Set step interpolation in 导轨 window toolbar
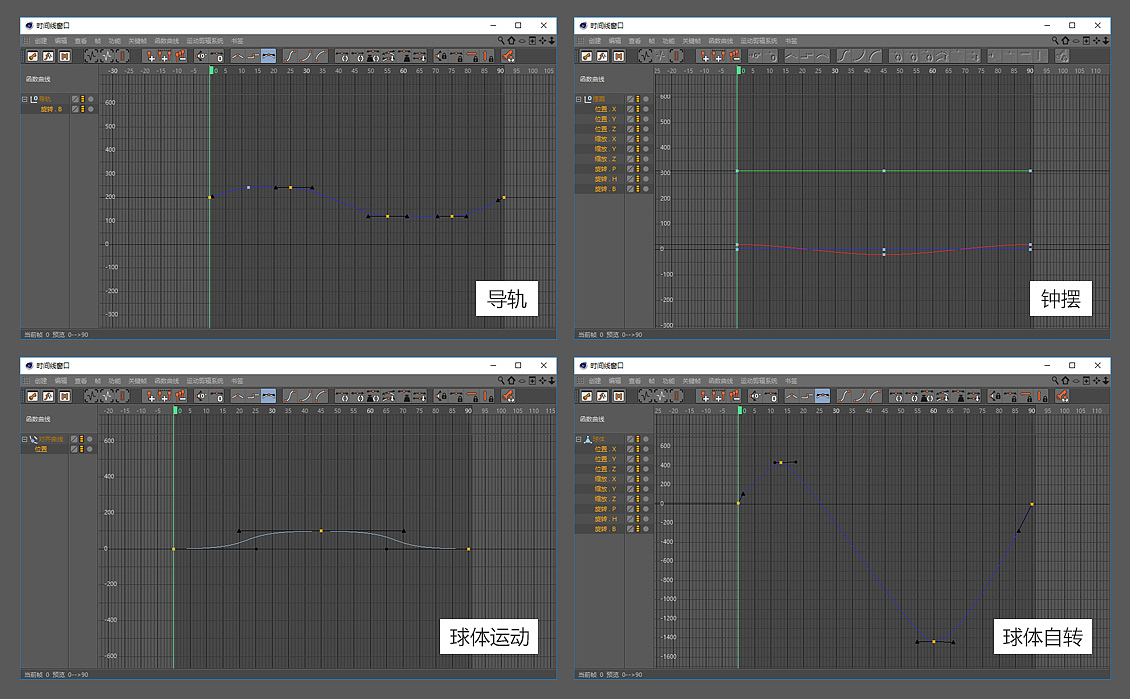 pyautogui.click(x=252, y=55)
